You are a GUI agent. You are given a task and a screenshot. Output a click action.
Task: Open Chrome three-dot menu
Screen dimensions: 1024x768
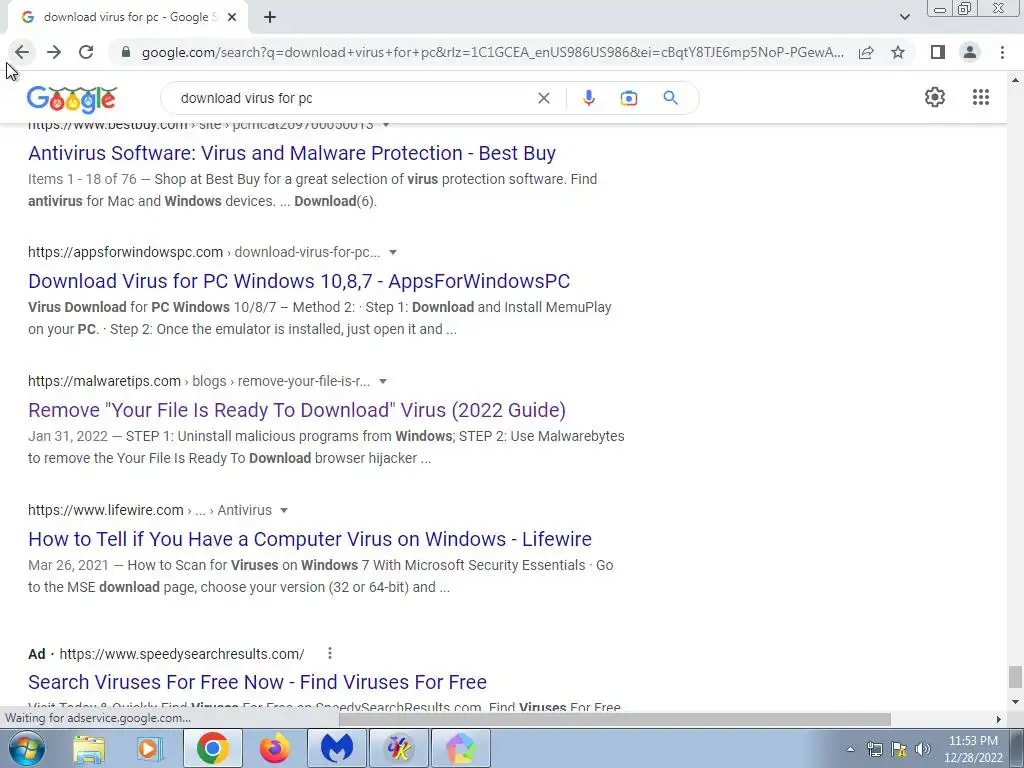[1002, 52]
